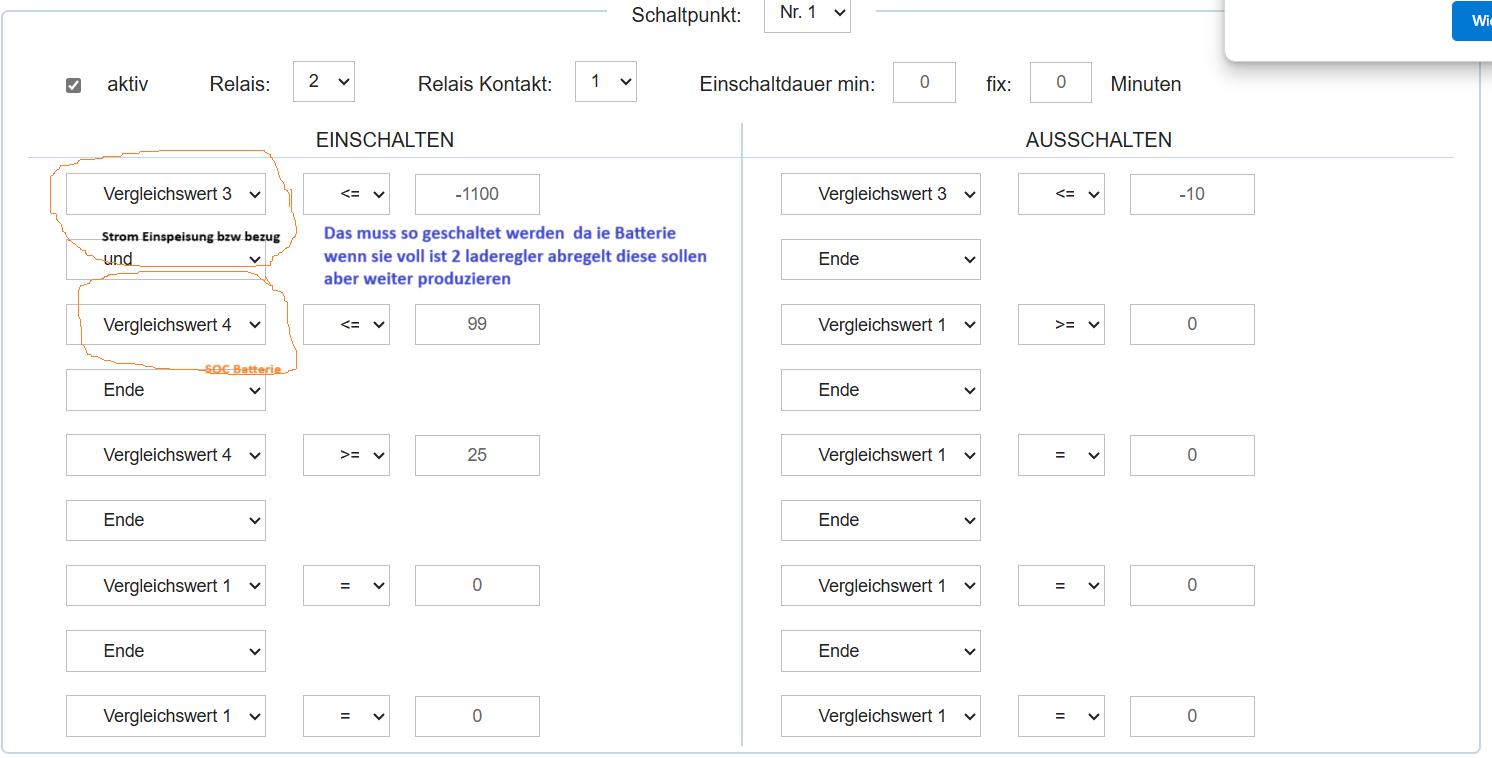Screen dimensions: 1492x758
Task: Open the >= operator dropdown beside value 25
Action: pyautogui.click(x=346, y=455)
